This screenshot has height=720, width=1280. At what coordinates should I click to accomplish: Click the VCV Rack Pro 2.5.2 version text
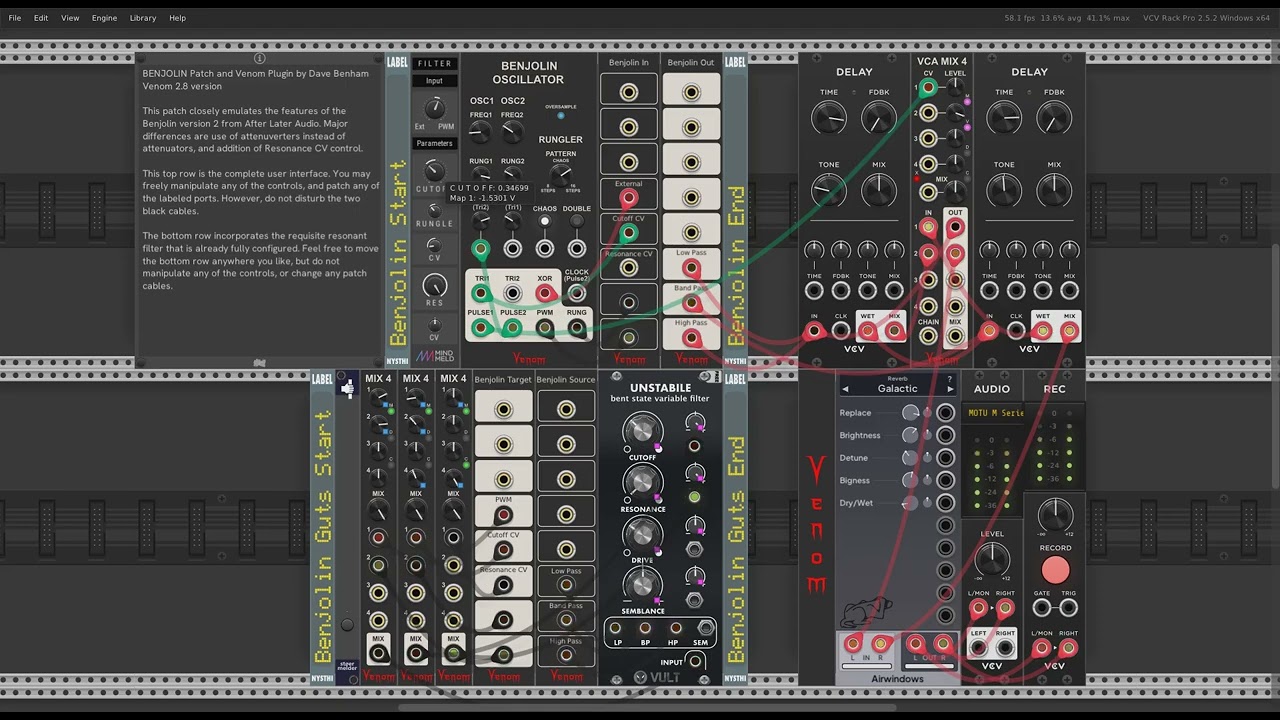point(1206,18)
